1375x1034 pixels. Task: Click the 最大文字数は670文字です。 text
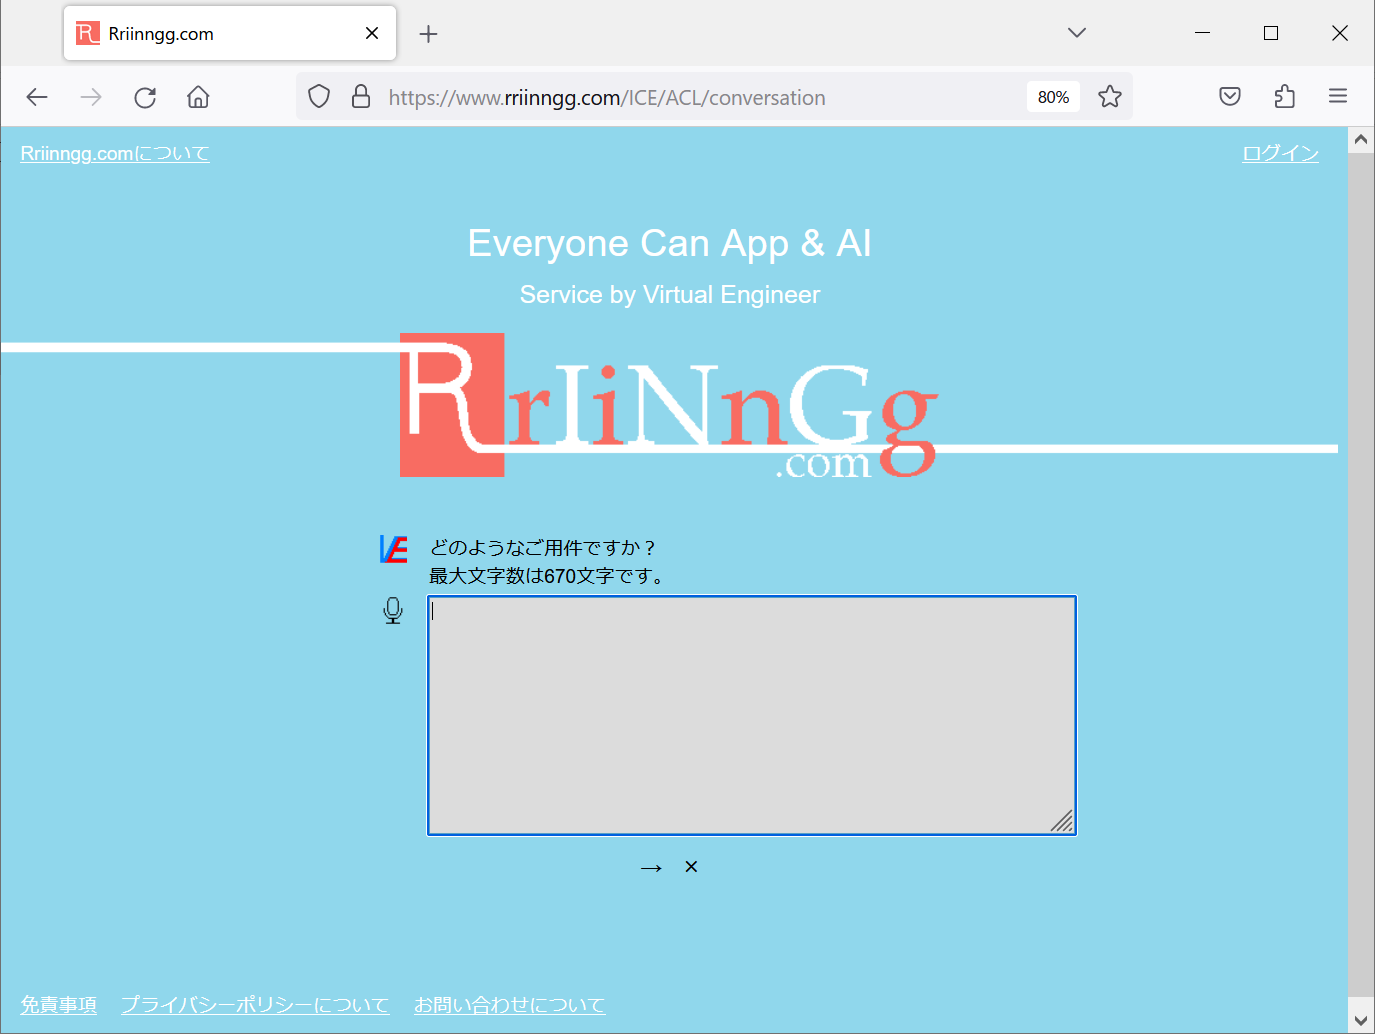tap(548, 576)
